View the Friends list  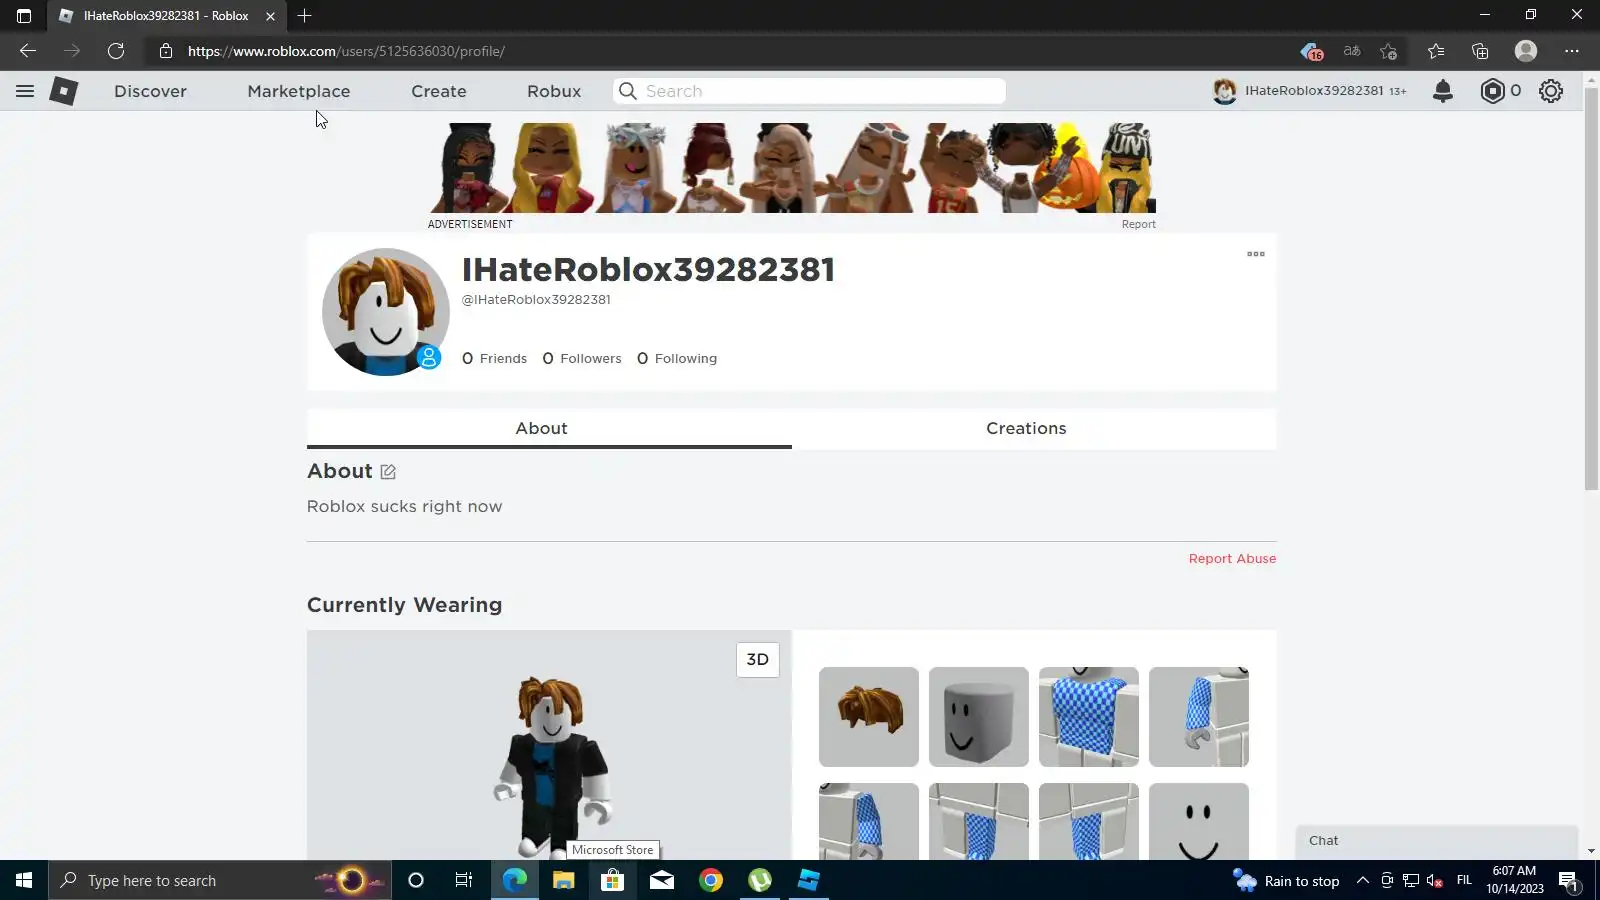click(x=494, y=359)
